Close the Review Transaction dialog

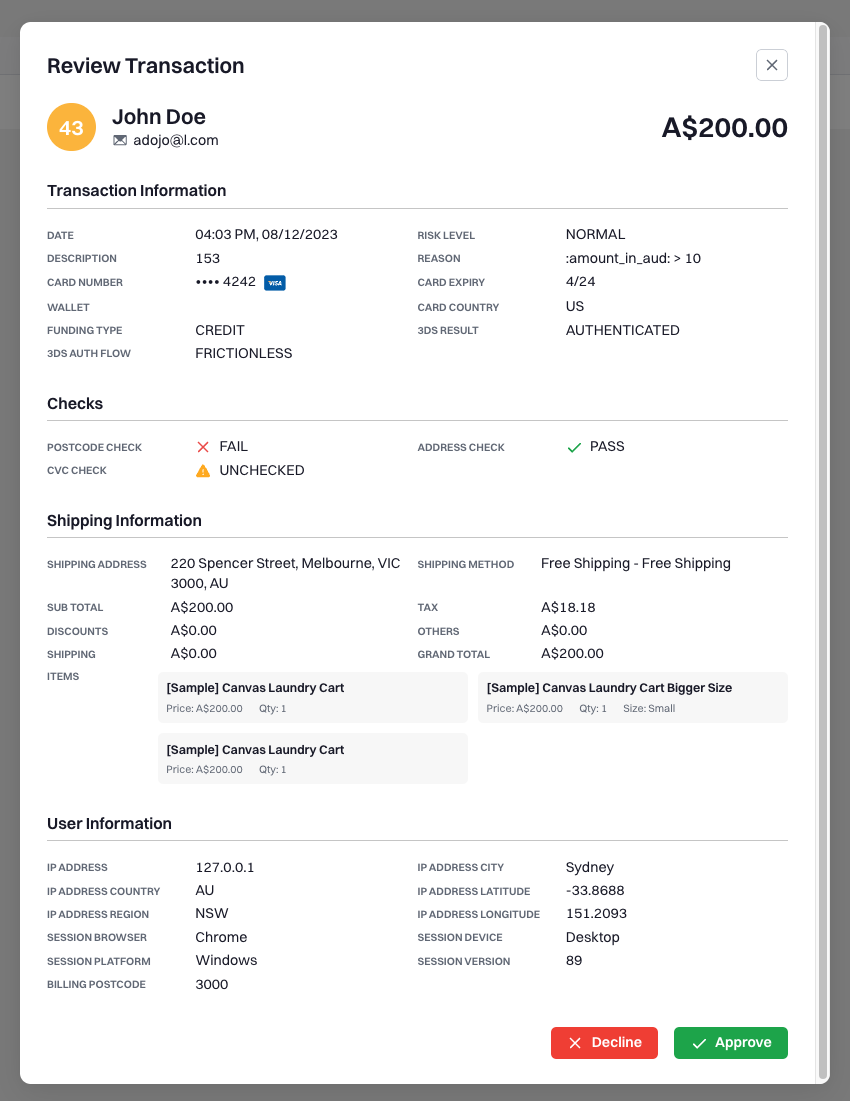771,65
